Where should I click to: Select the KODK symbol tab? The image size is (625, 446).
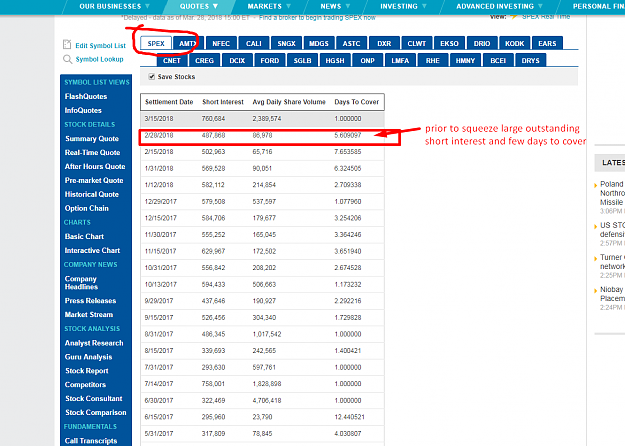point(515,43)
